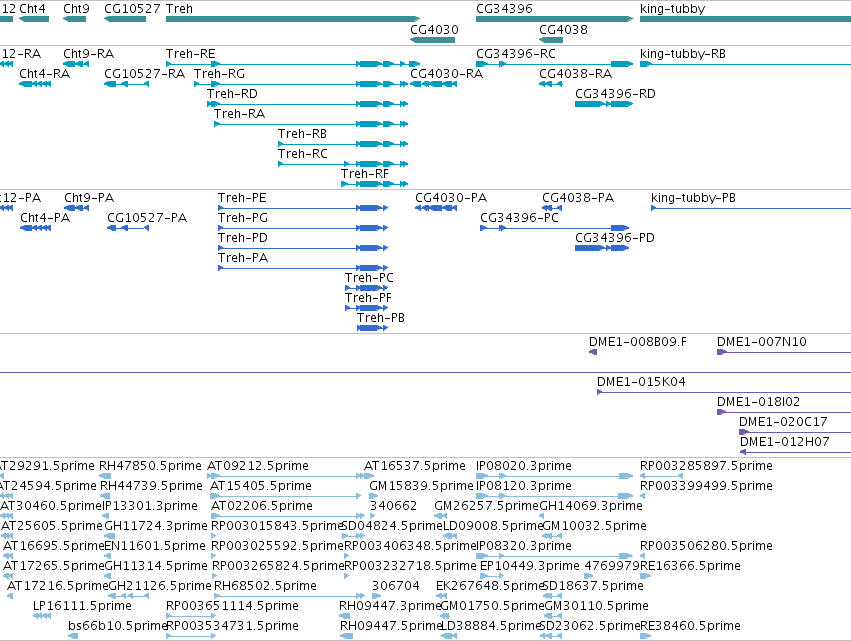
Task: Click the Treh-RE transcript label
Action: pyautogui.click(x=190, y=54)
